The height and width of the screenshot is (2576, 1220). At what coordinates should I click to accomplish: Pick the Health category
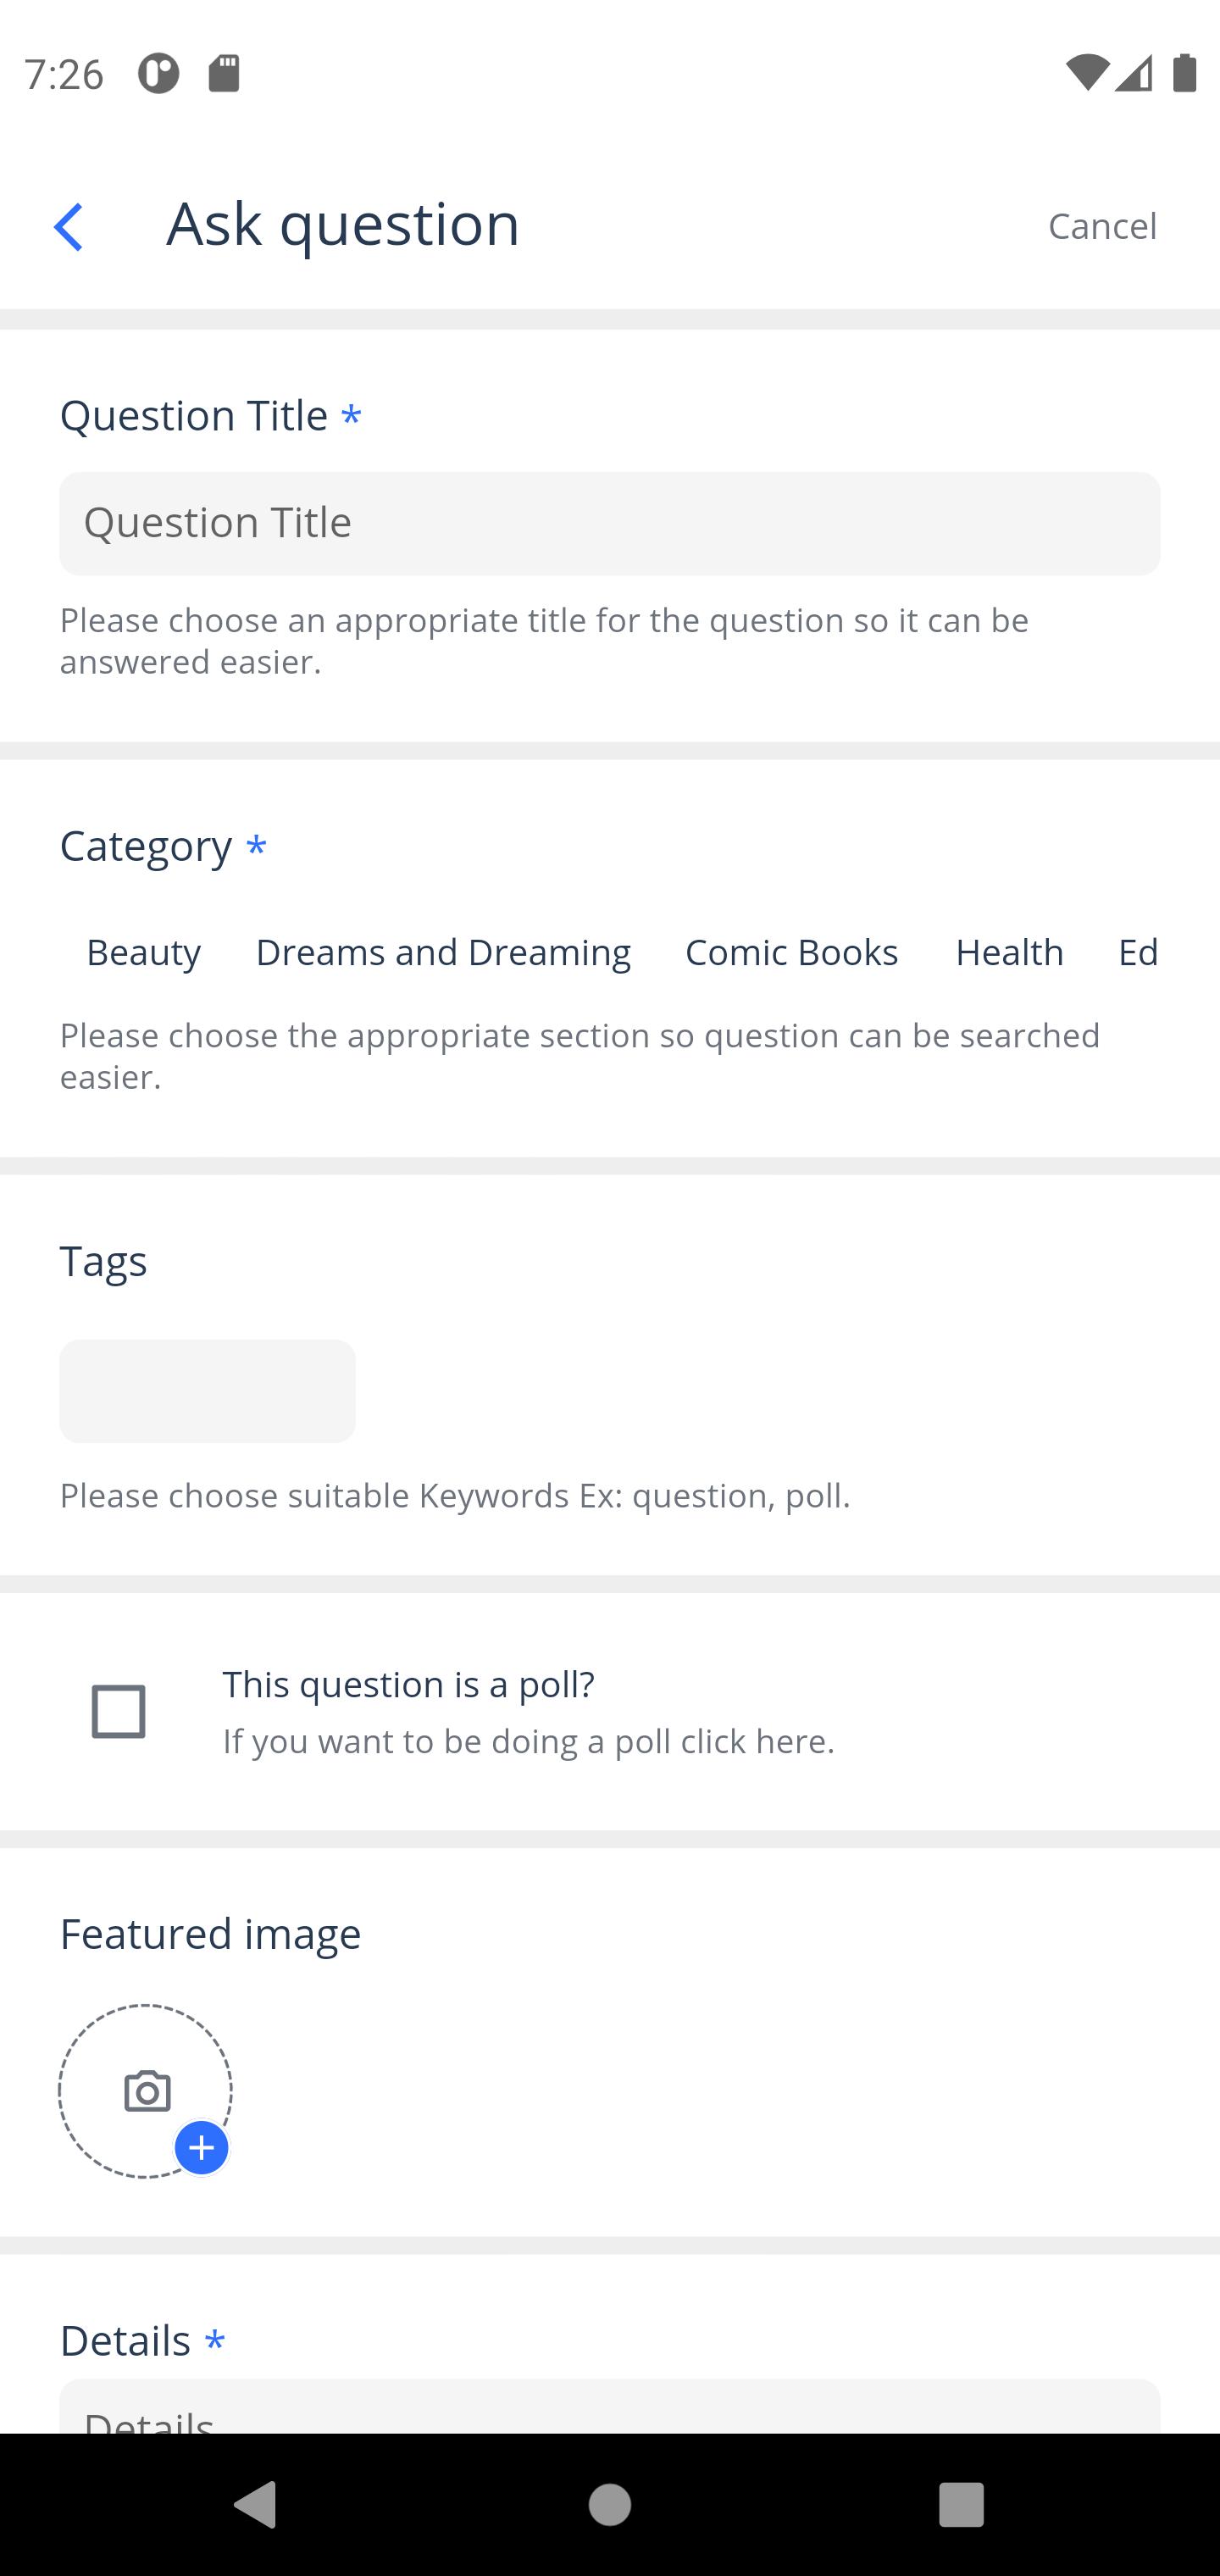[x=1009, y=952]
